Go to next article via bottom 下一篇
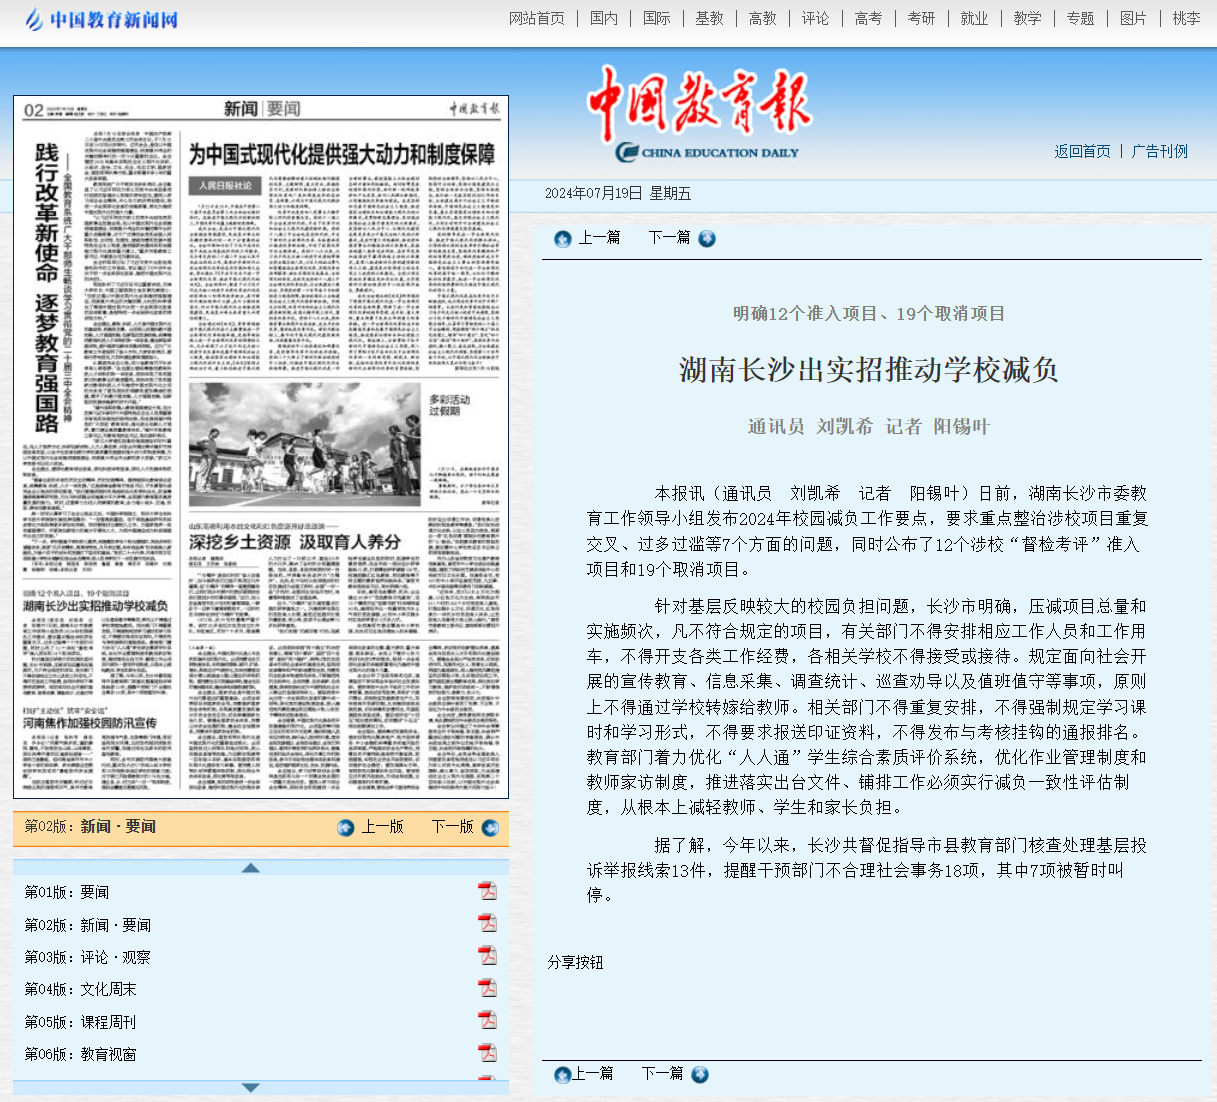1217x1102 pixels. tap(663, 1073)
